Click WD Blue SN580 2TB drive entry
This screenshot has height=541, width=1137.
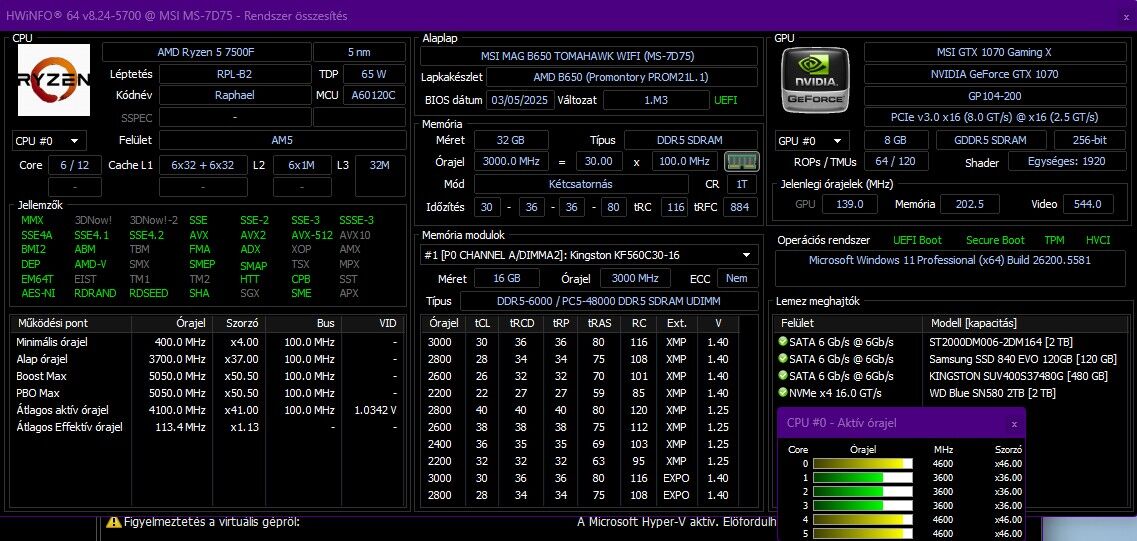(x=992, y=393)
